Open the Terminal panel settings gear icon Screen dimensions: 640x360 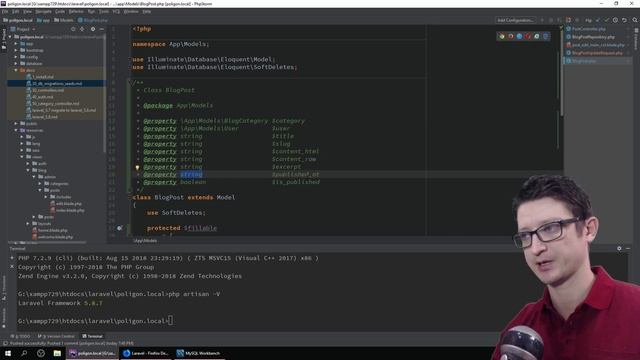(x=619, y=248)
